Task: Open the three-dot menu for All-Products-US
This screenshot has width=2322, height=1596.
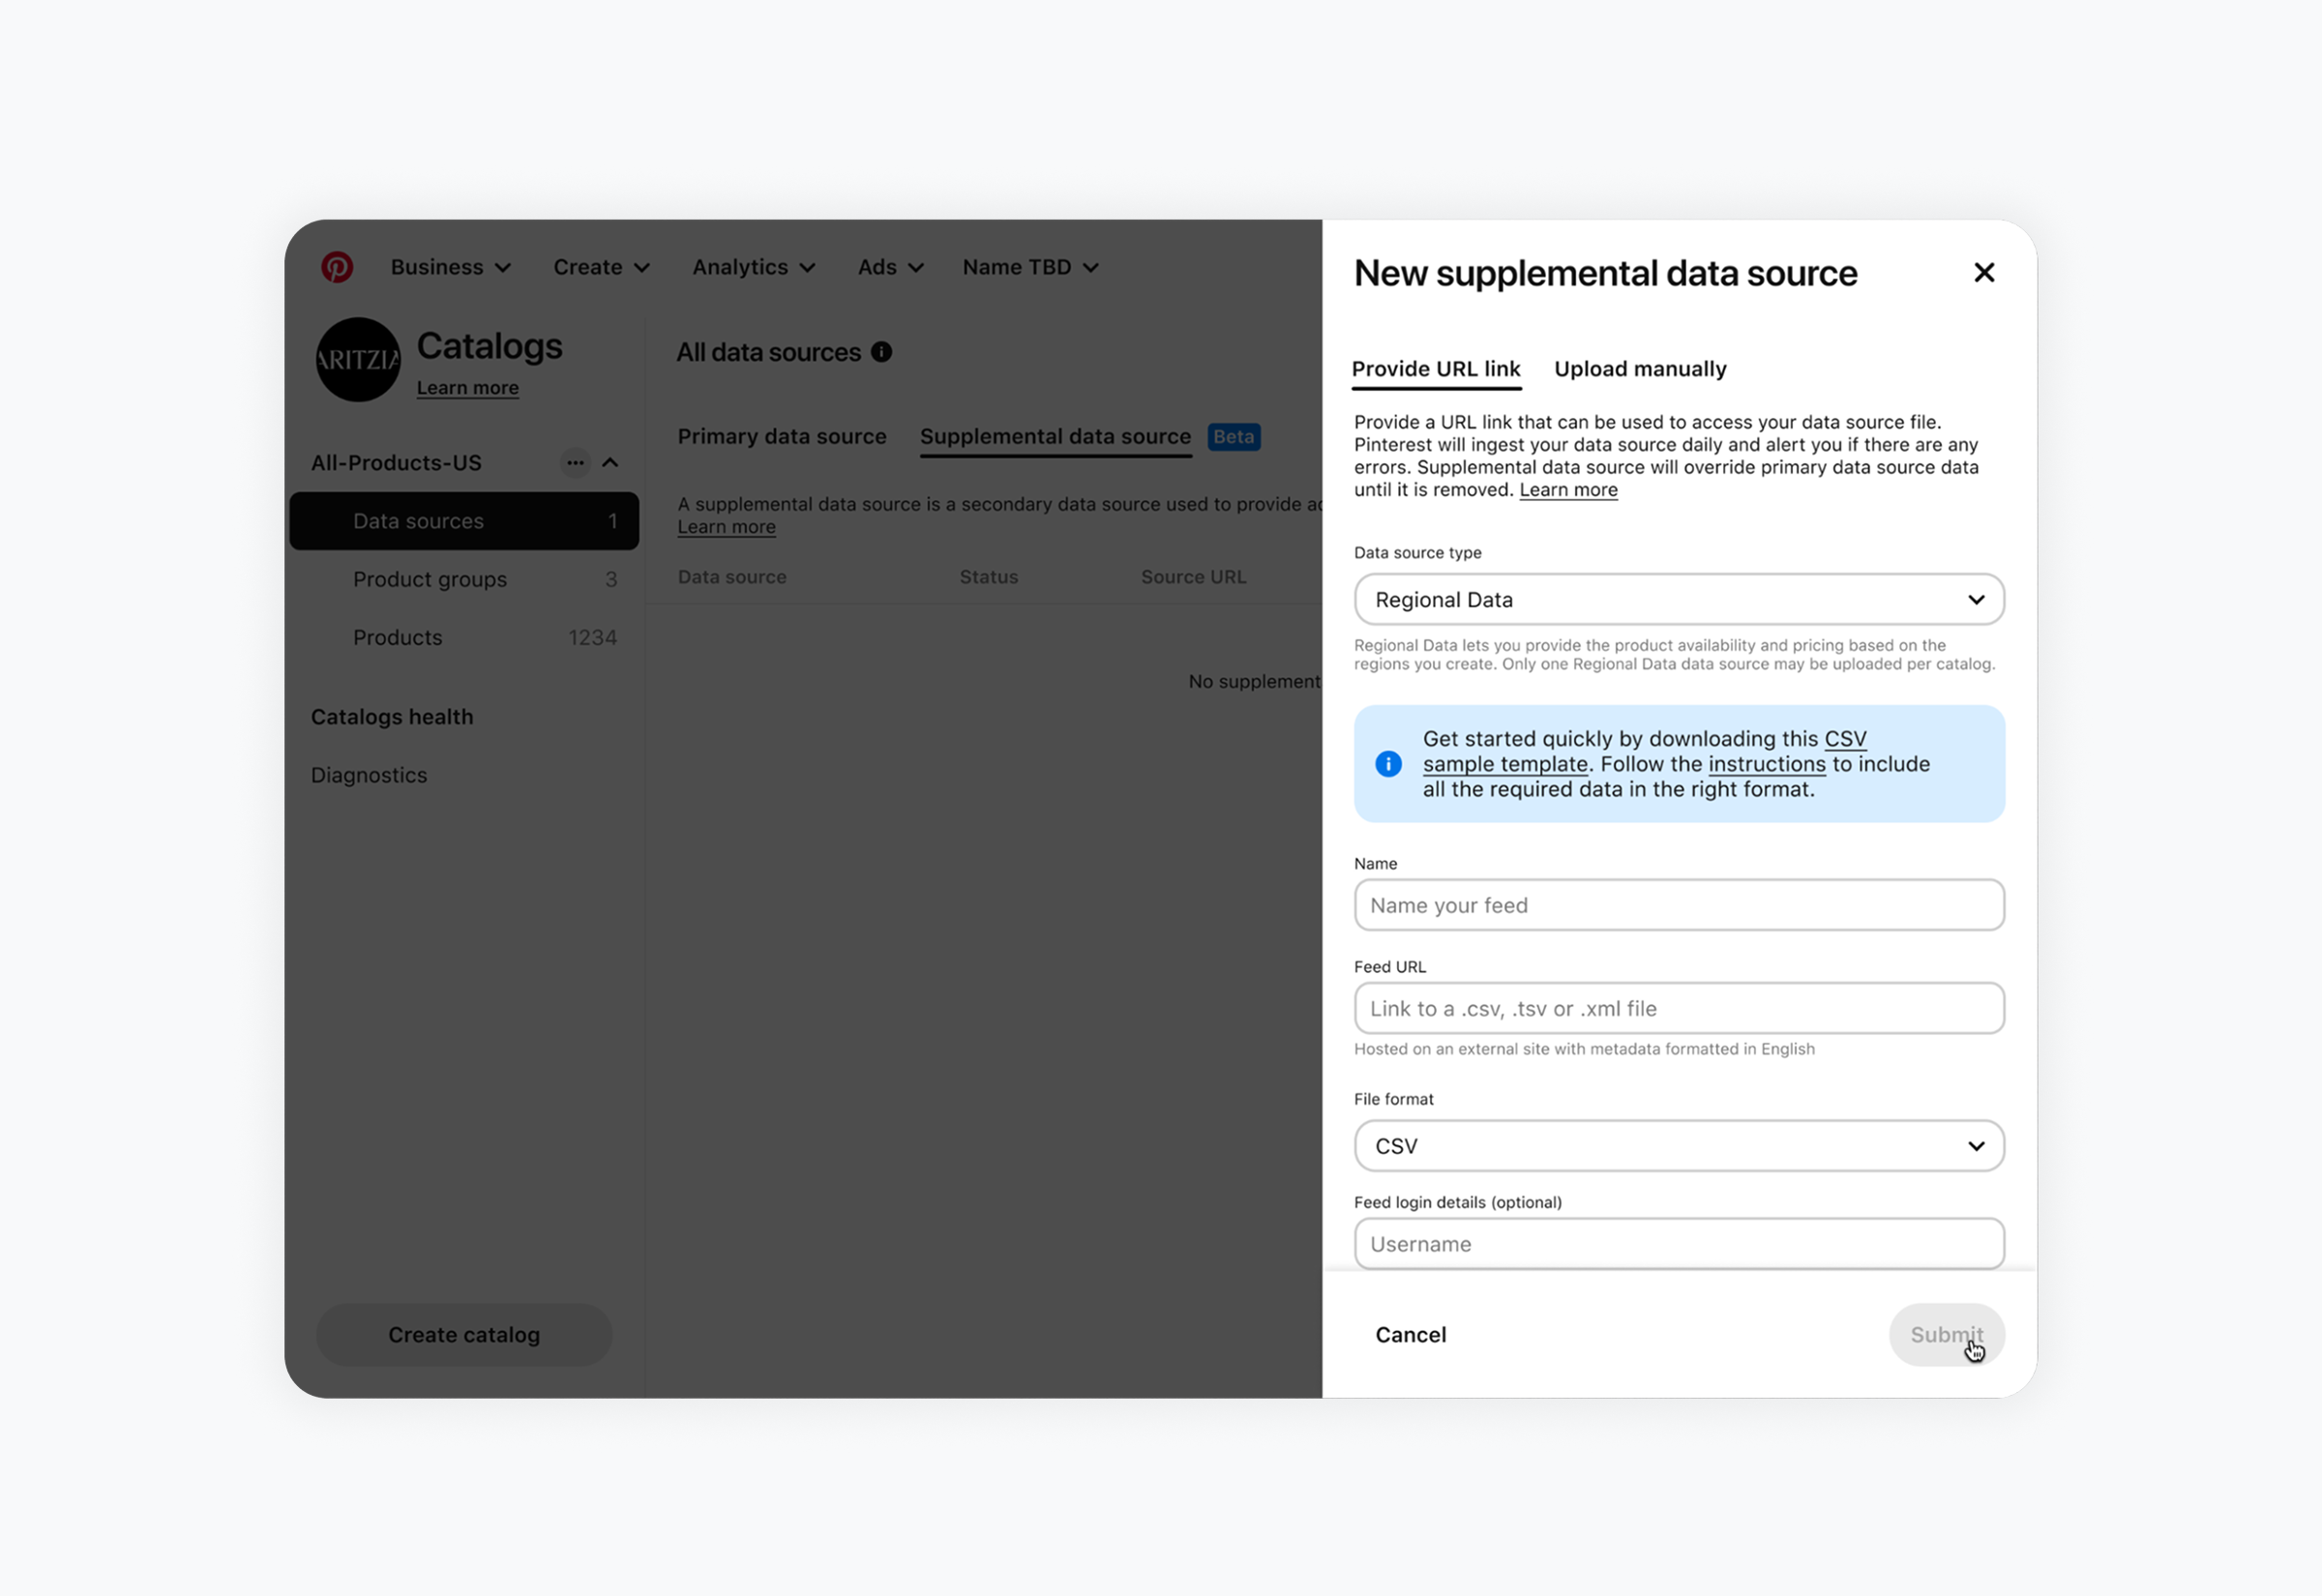Action: pyautogui.click(x=575, y=463)
